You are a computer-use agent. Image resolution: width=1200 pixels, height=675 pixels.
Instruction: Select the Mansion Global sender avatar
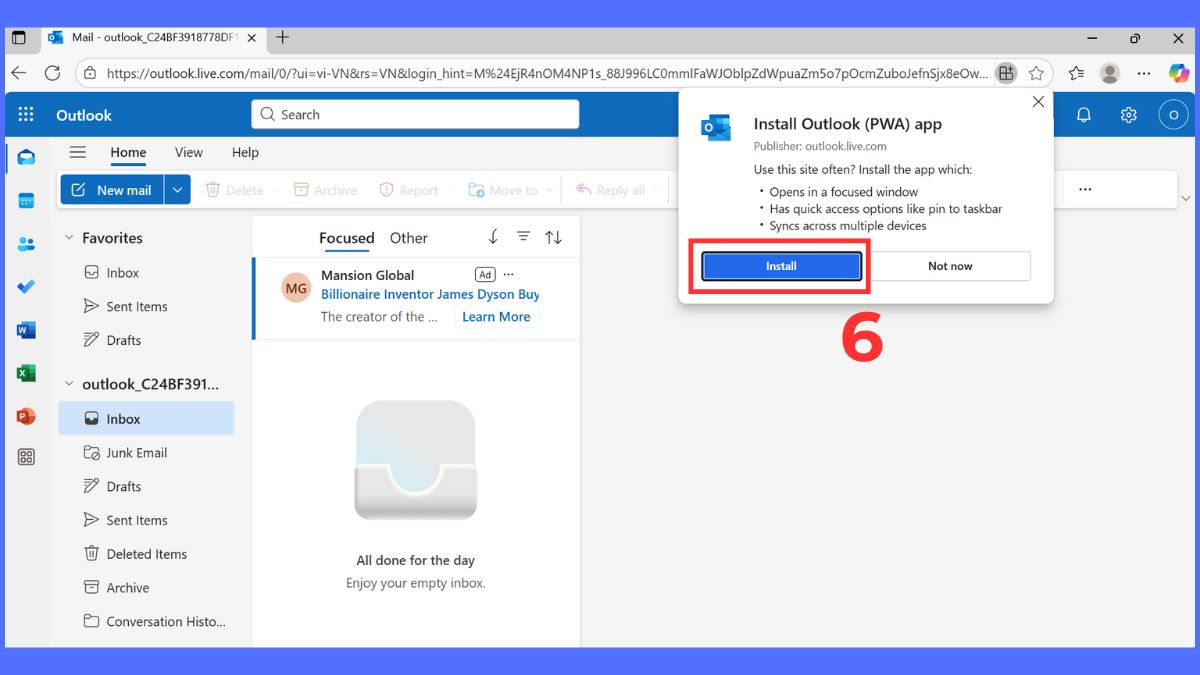point(296,289)
